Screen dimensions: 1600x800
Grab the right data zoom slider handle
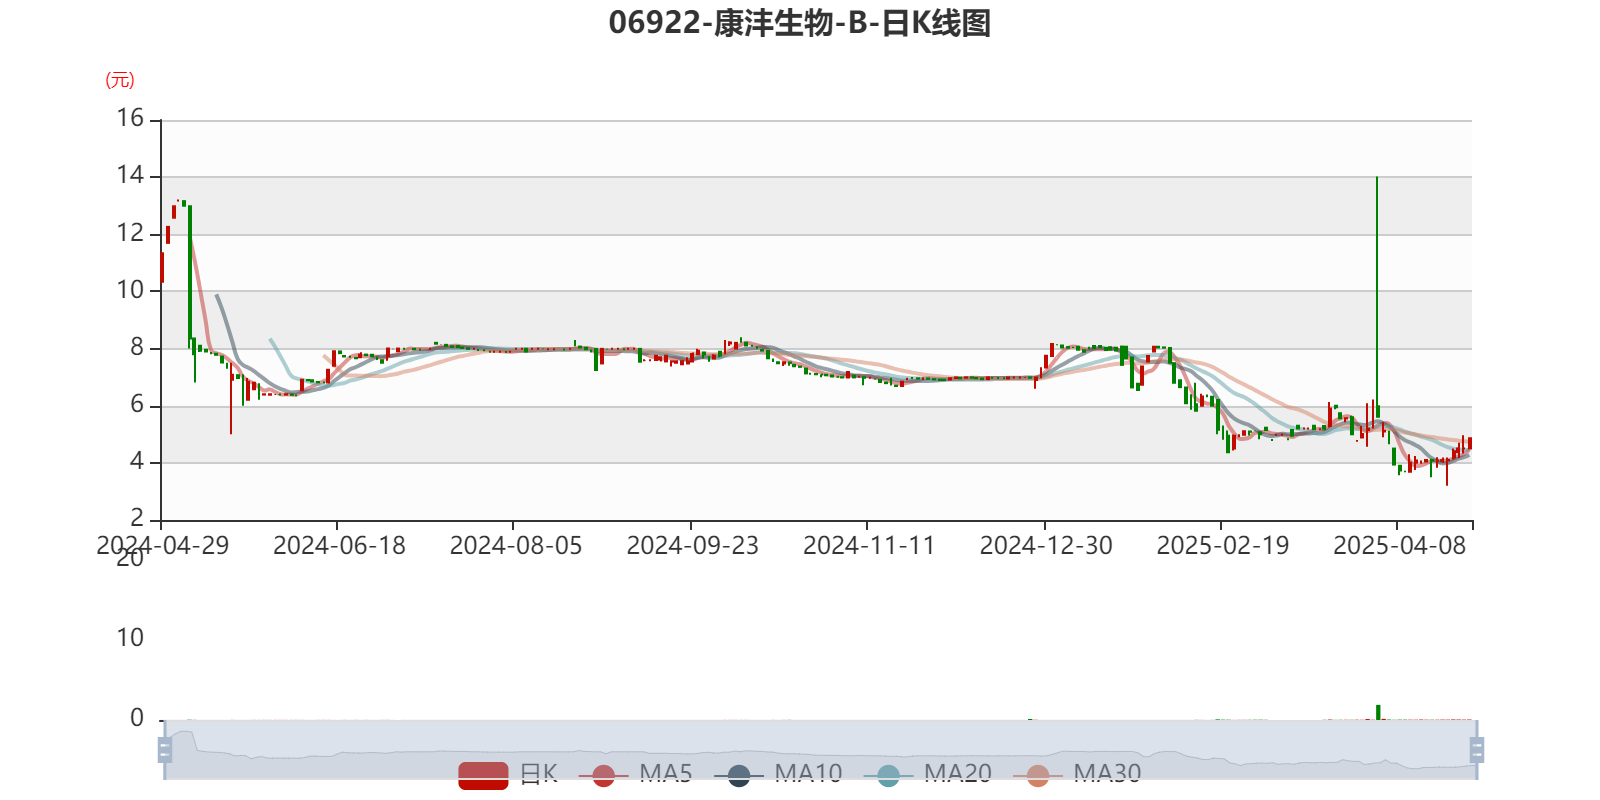pos(1476,750)
